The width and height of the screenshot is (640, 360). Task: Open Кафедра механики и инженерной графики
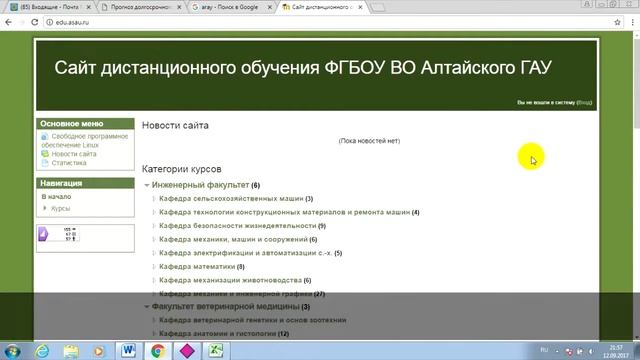point(236,293)
